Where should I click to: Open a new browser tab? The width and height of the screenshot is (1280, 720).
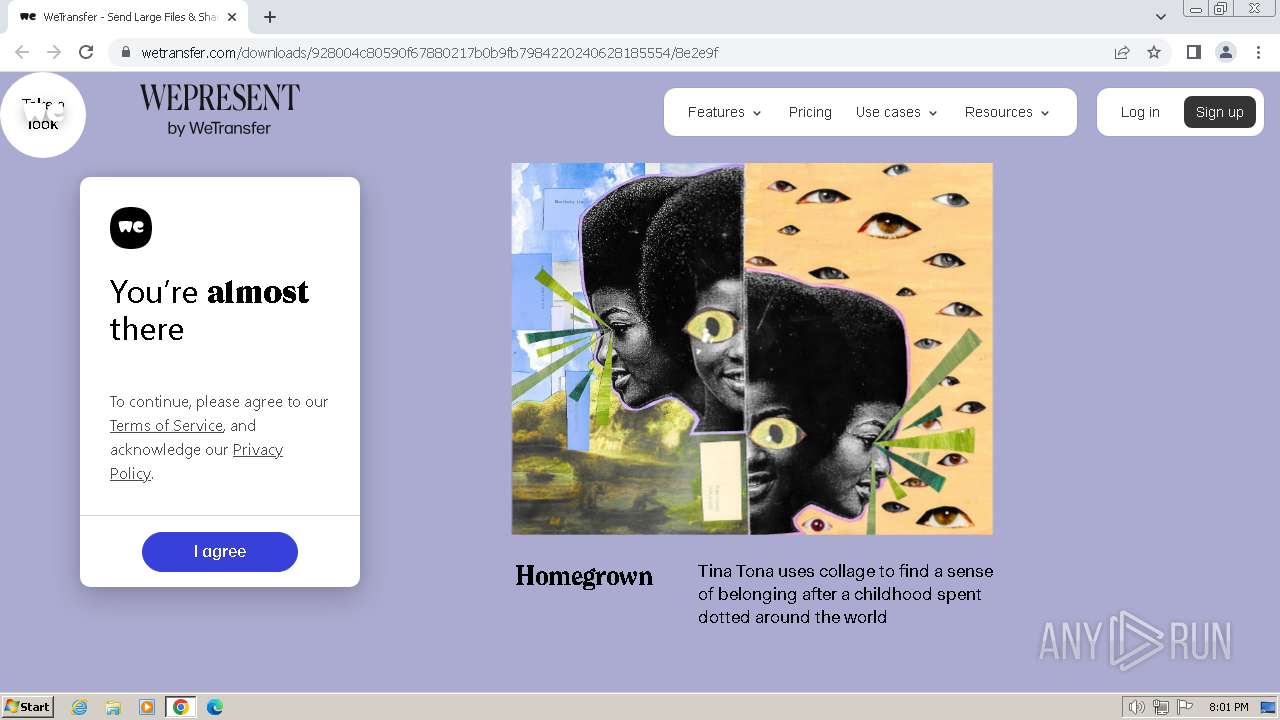point(270,17)
